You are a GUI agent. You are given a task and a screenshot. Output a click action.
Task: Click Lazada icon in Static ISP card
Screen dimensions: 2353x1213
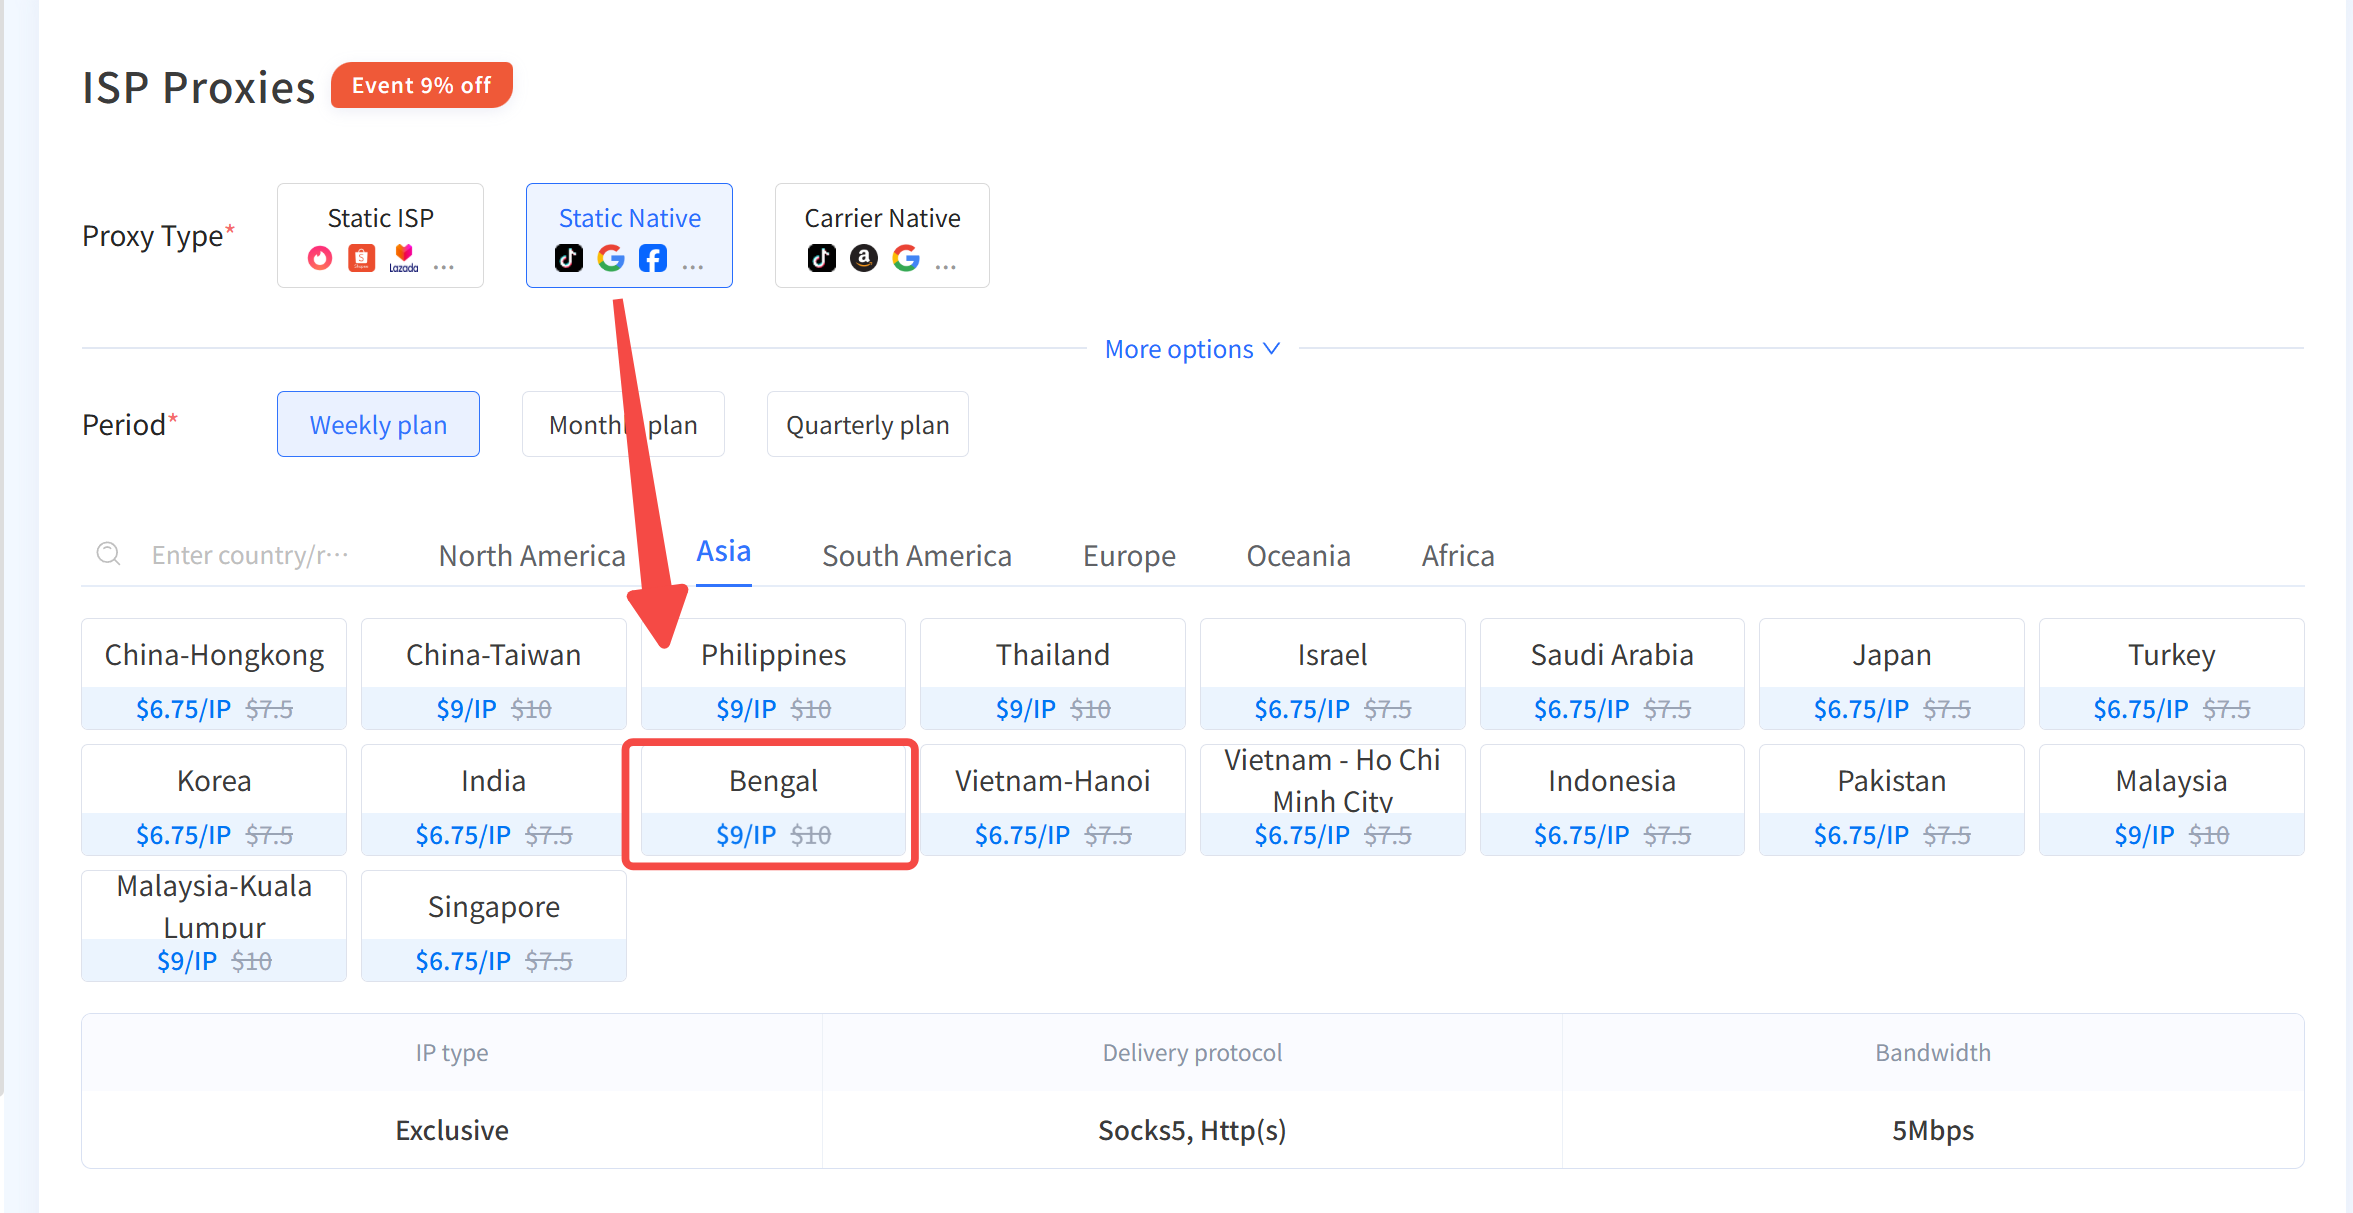pyautogui.click(x=404, y=259)
